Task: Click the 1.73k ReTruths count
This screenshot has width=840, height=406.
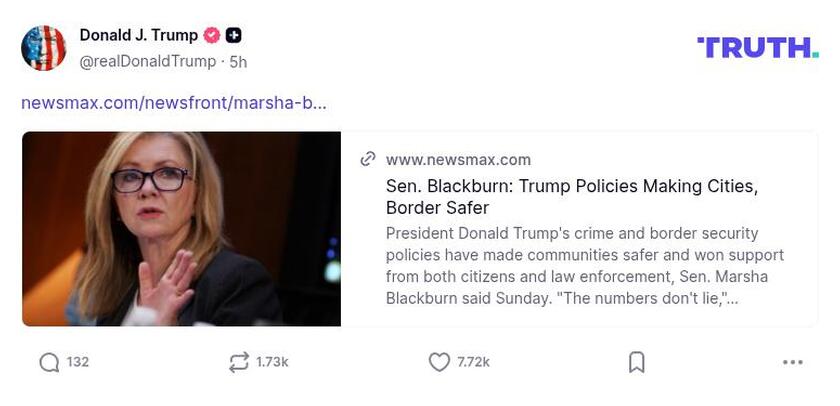Action: click(x=272, y=362)
